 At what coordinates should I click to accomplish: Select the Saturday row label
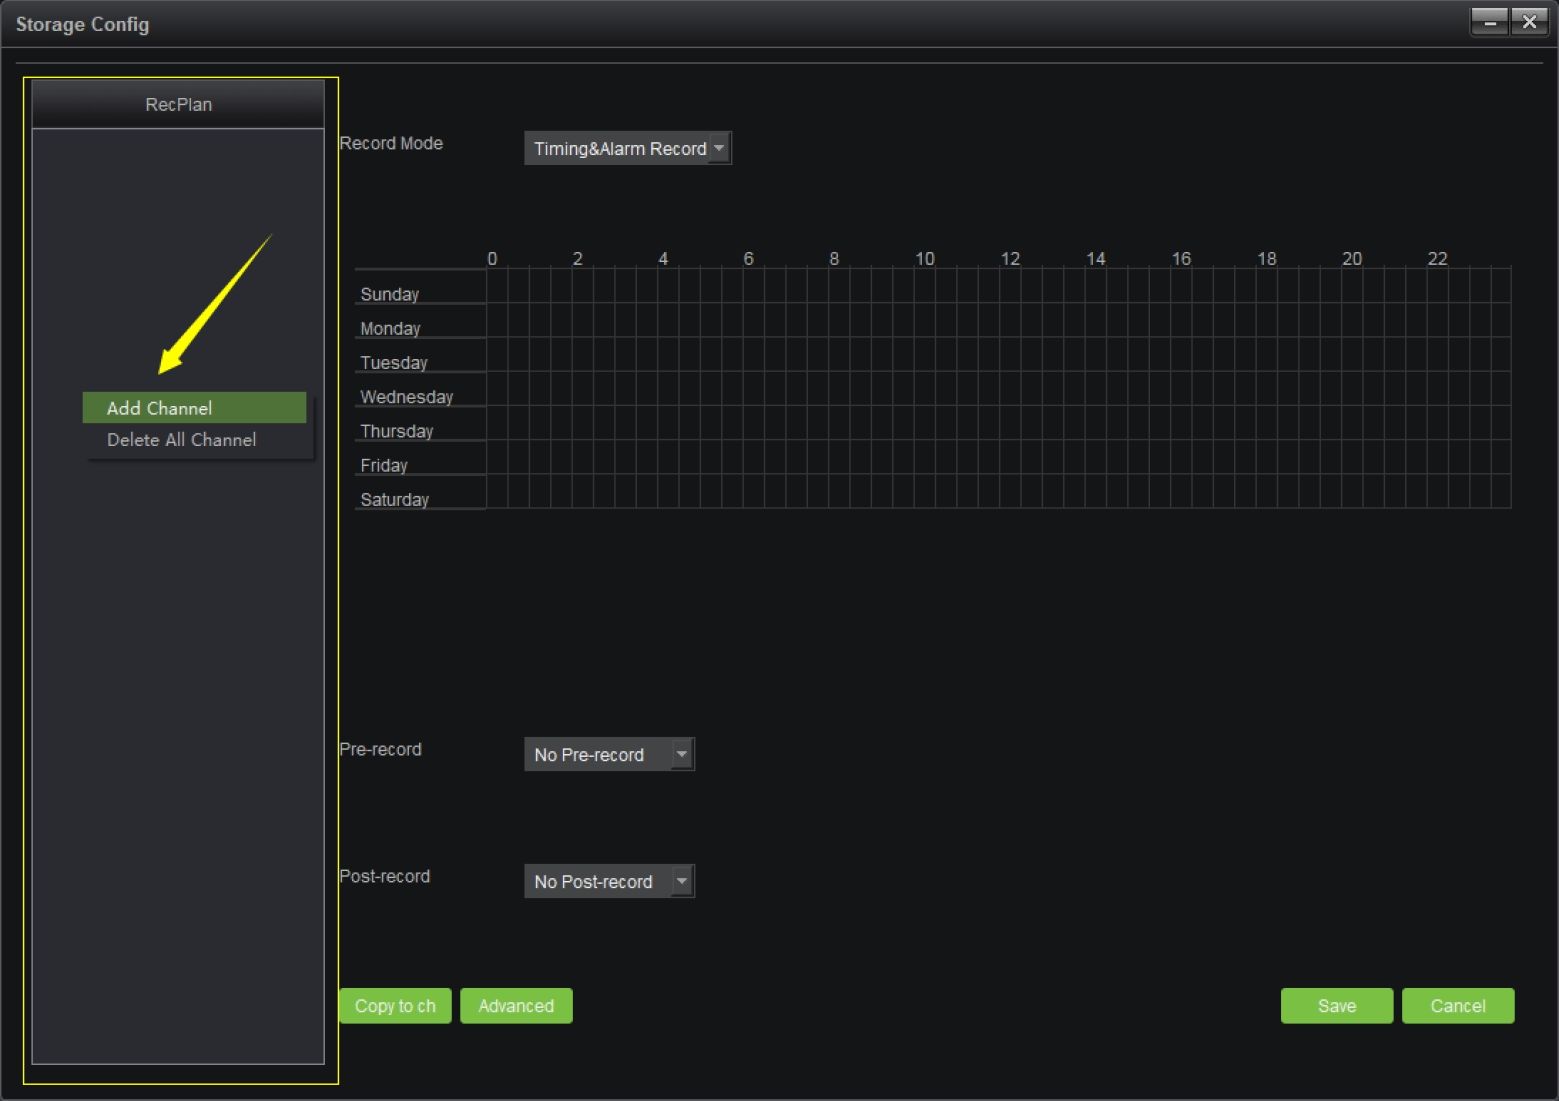click(x=394, y=500)
